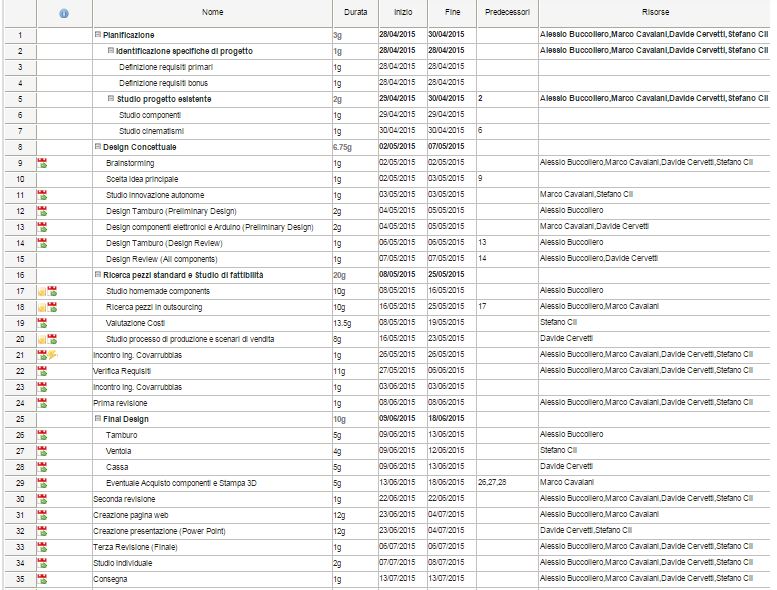Click the Durata column header
Viewport: 777px width, 590px height.
[355, 12]
